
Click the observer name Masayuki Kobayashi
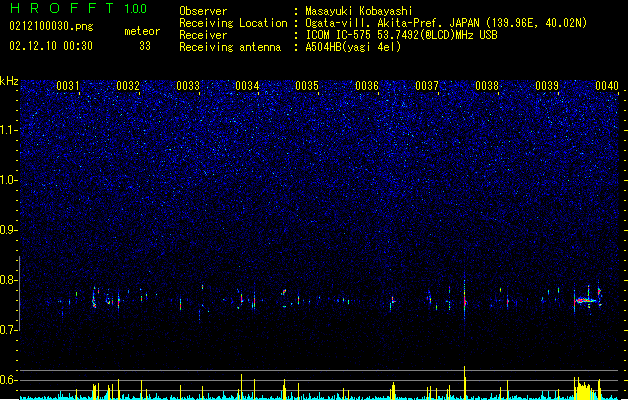359,11
